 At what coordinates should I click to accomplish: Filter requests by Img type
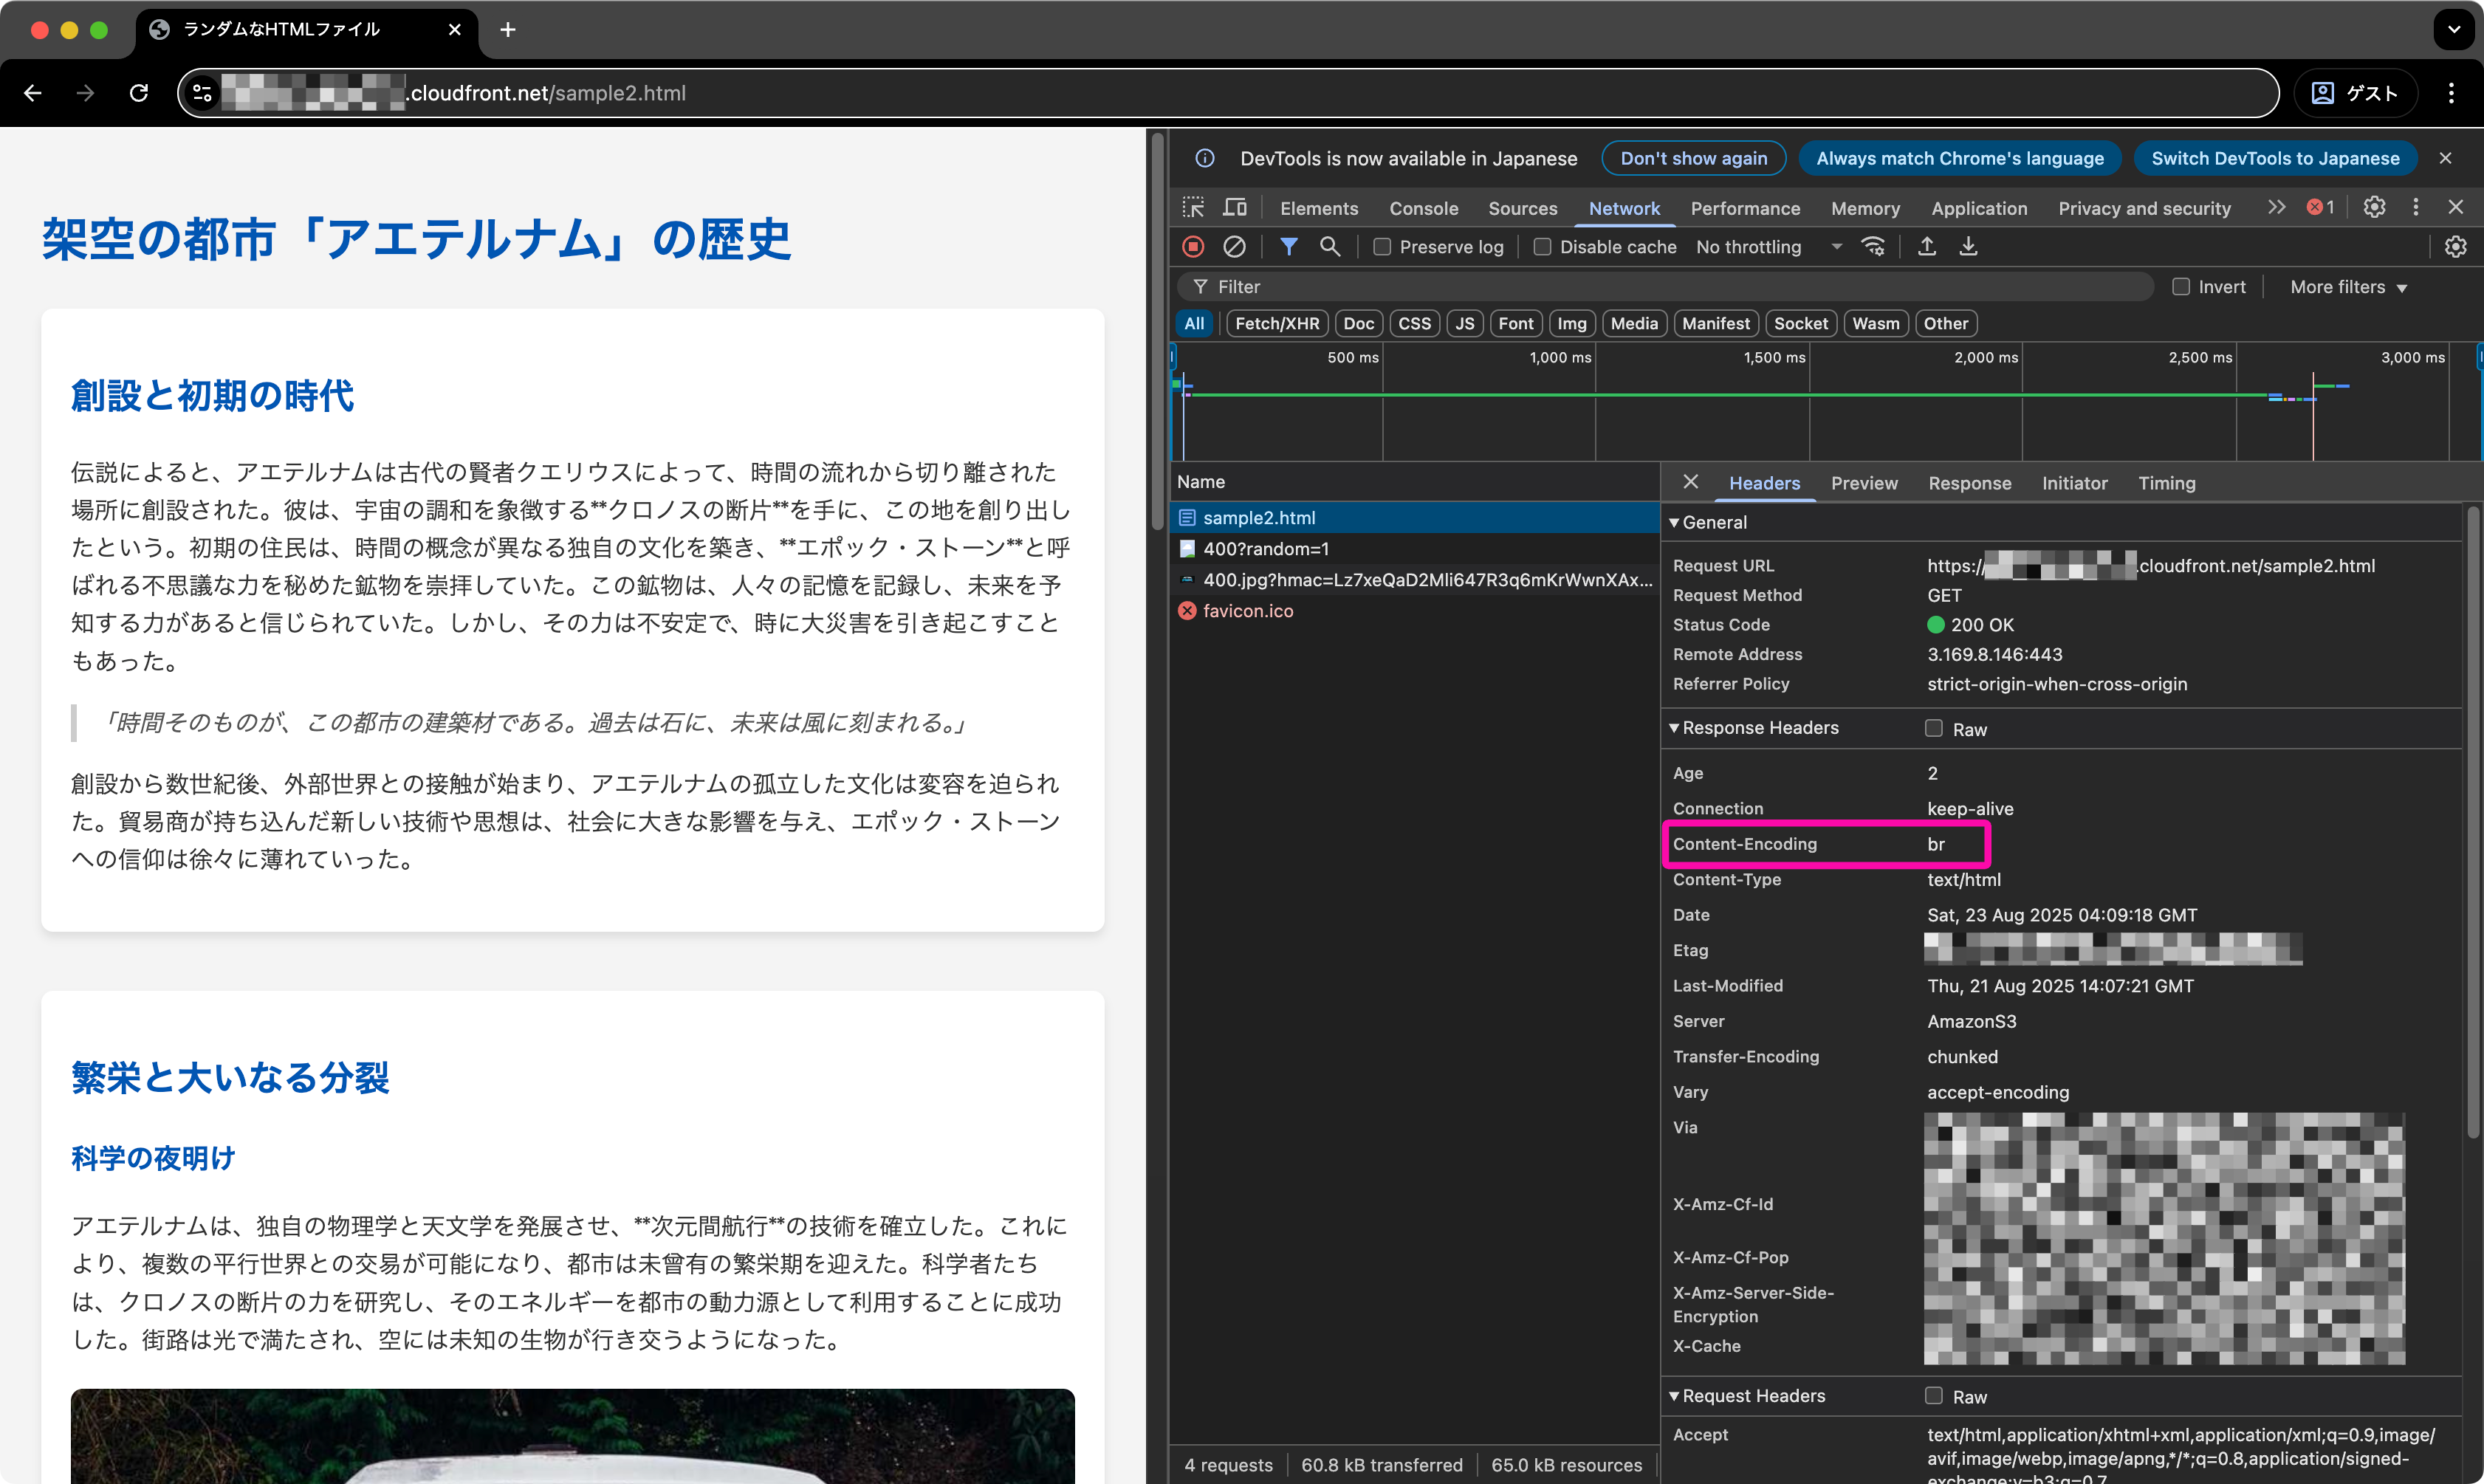pyautogui.click(x=1572, y=323)
